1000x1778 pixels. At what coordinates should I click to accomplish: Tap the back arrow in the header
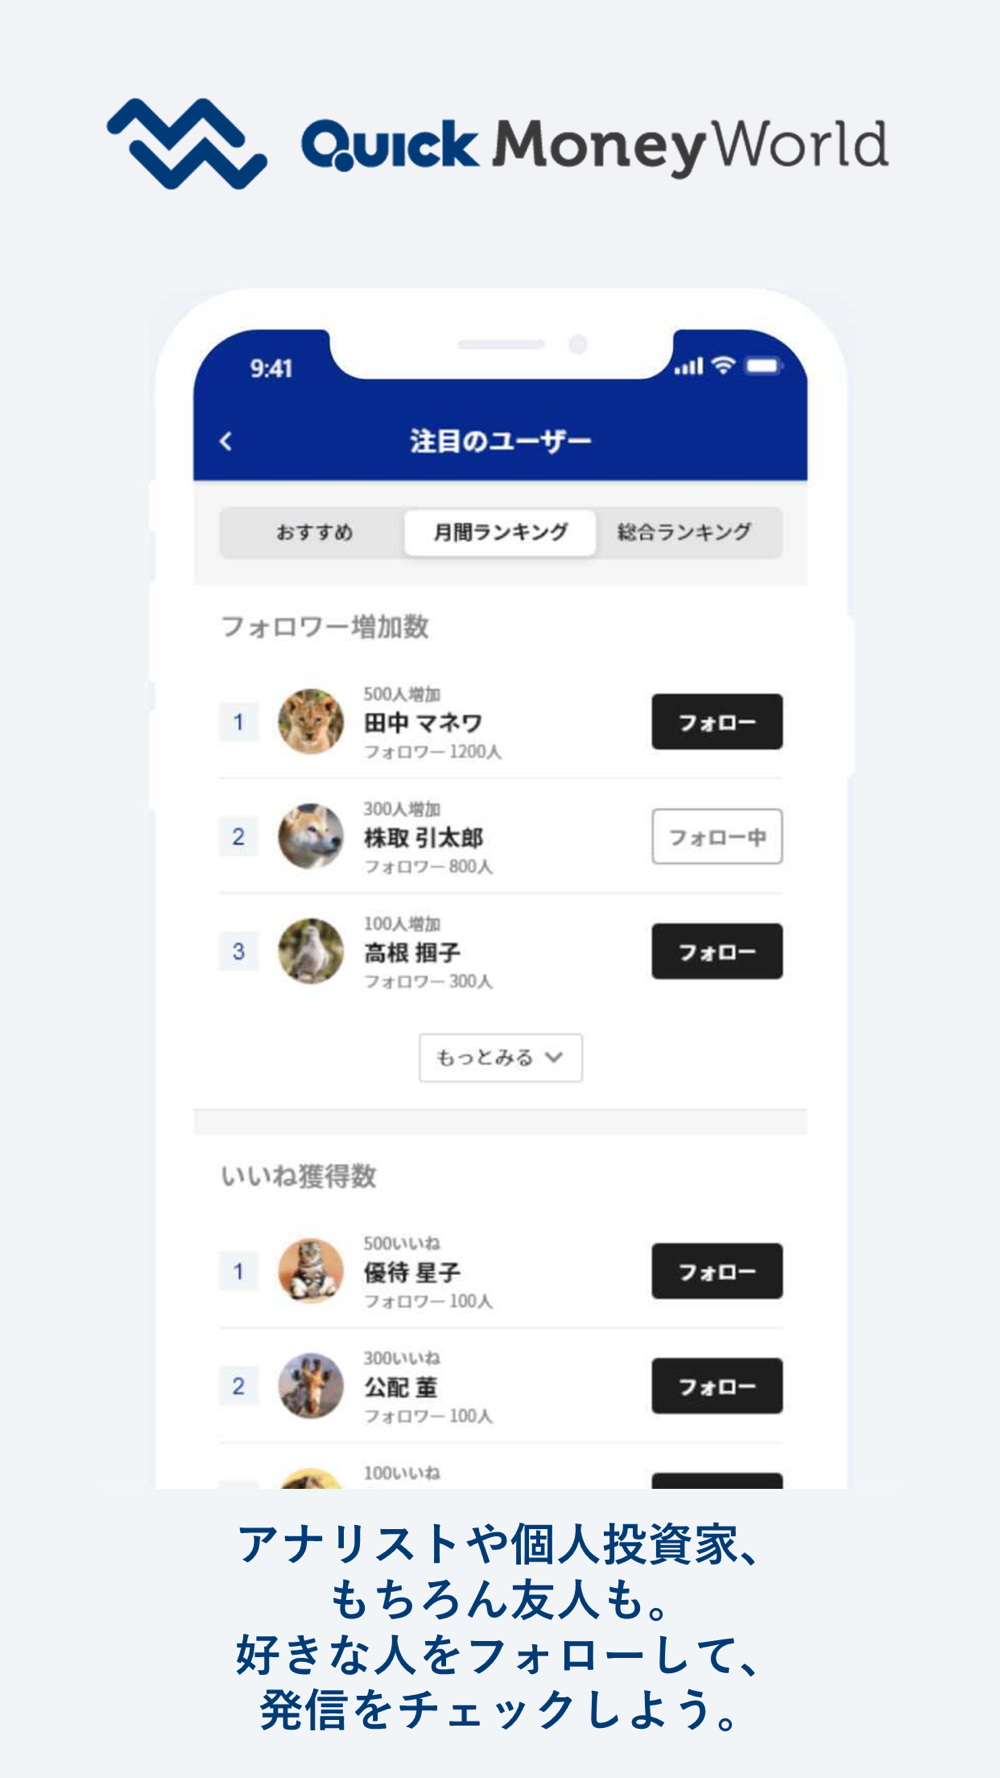coord(226,441)
